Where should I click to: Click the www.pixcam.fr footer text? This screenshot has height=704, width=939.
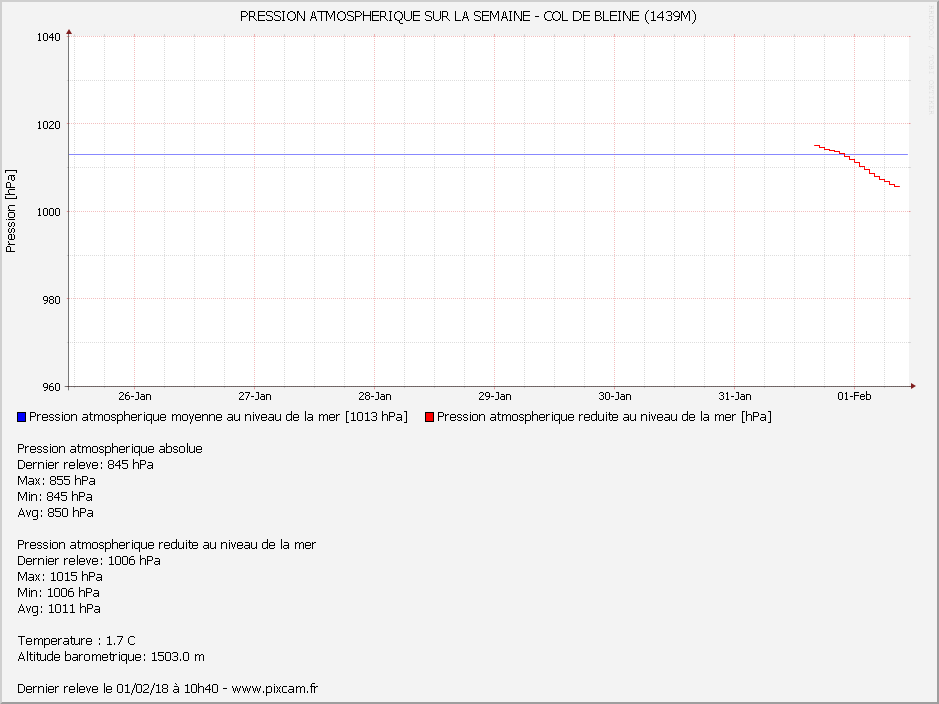(274, 689)
